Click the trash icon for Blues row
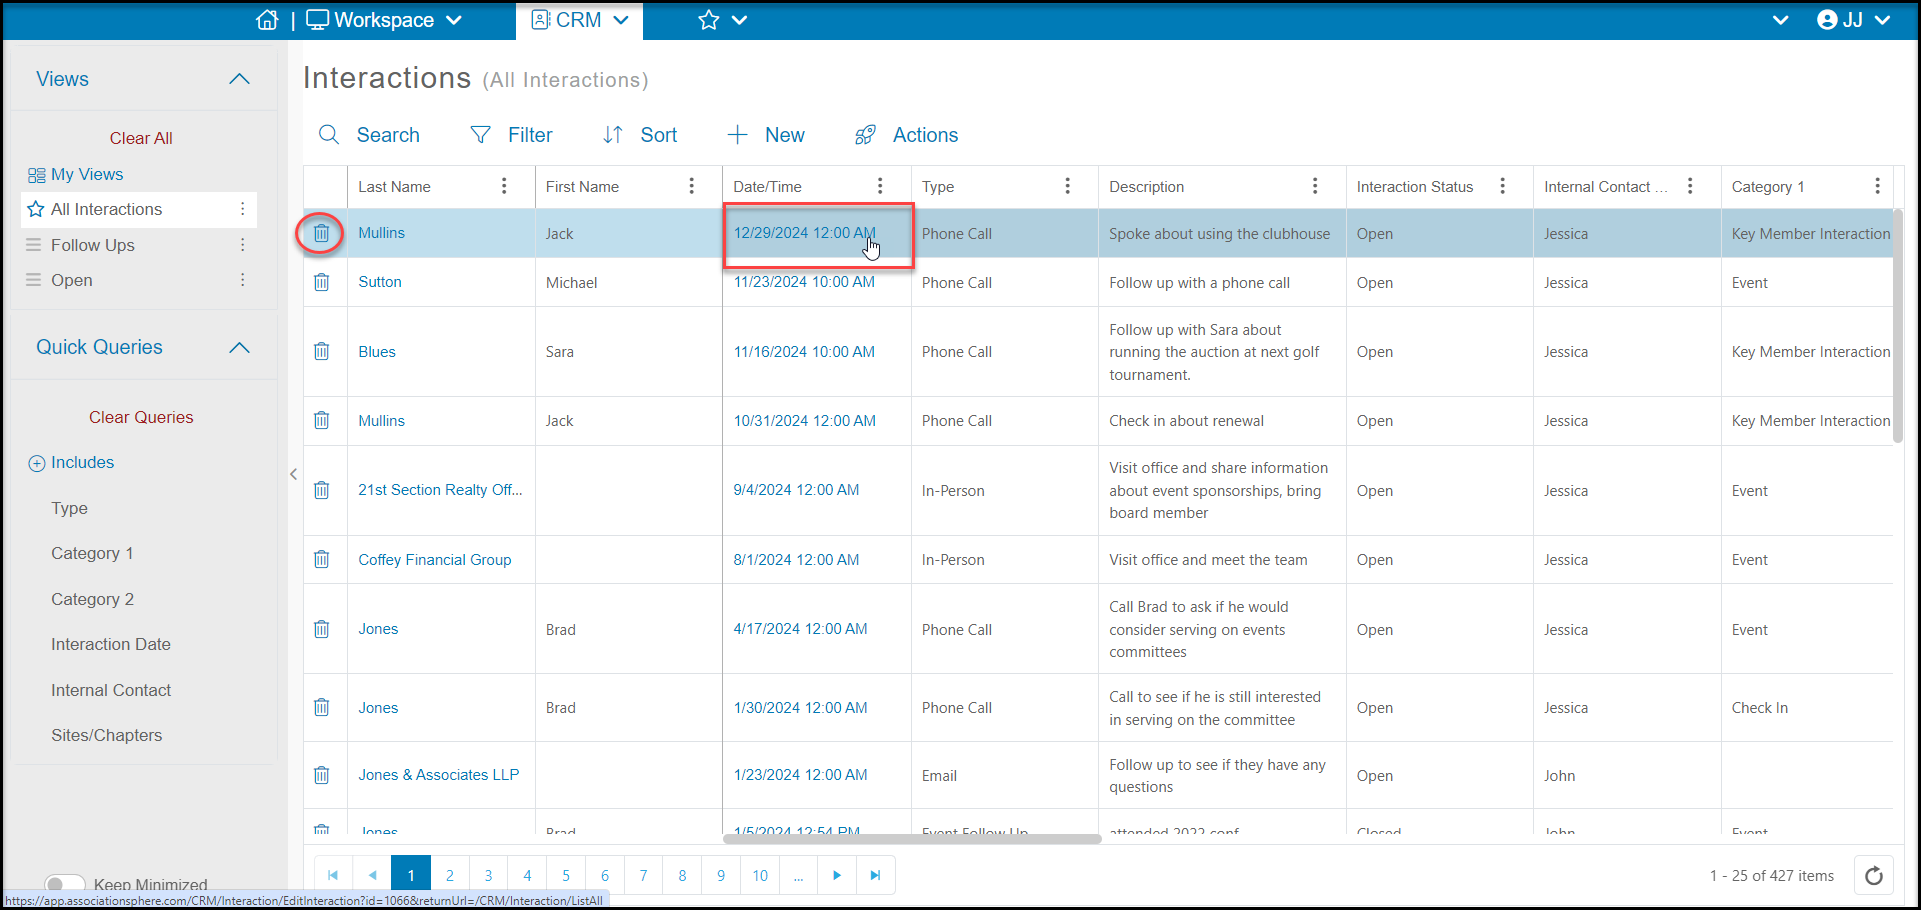1921x910 pixels. [x=321, y=351]
